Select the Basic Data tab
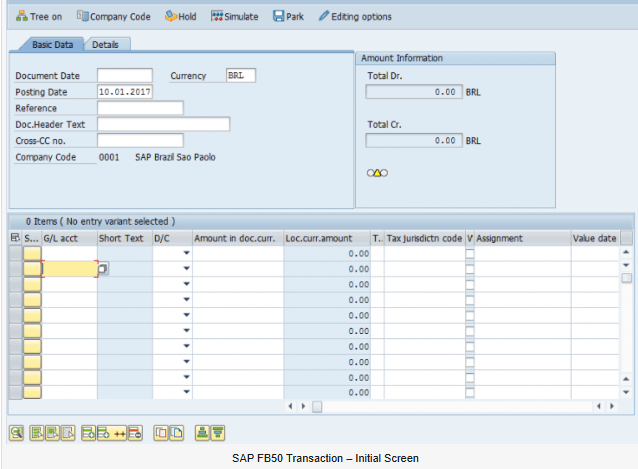Screen dimensions: 638x469 (51, 45)
